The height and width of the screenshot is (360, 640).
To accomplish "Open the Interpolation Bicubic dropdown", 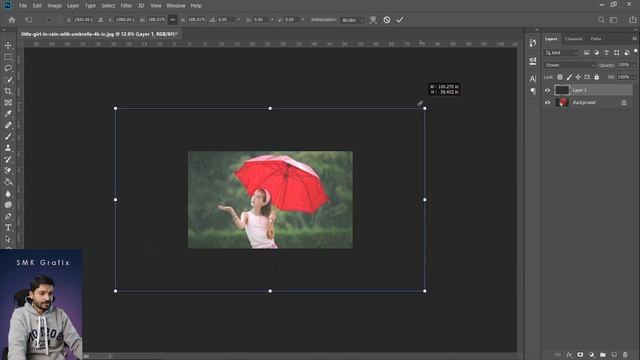I will (353, 20).
